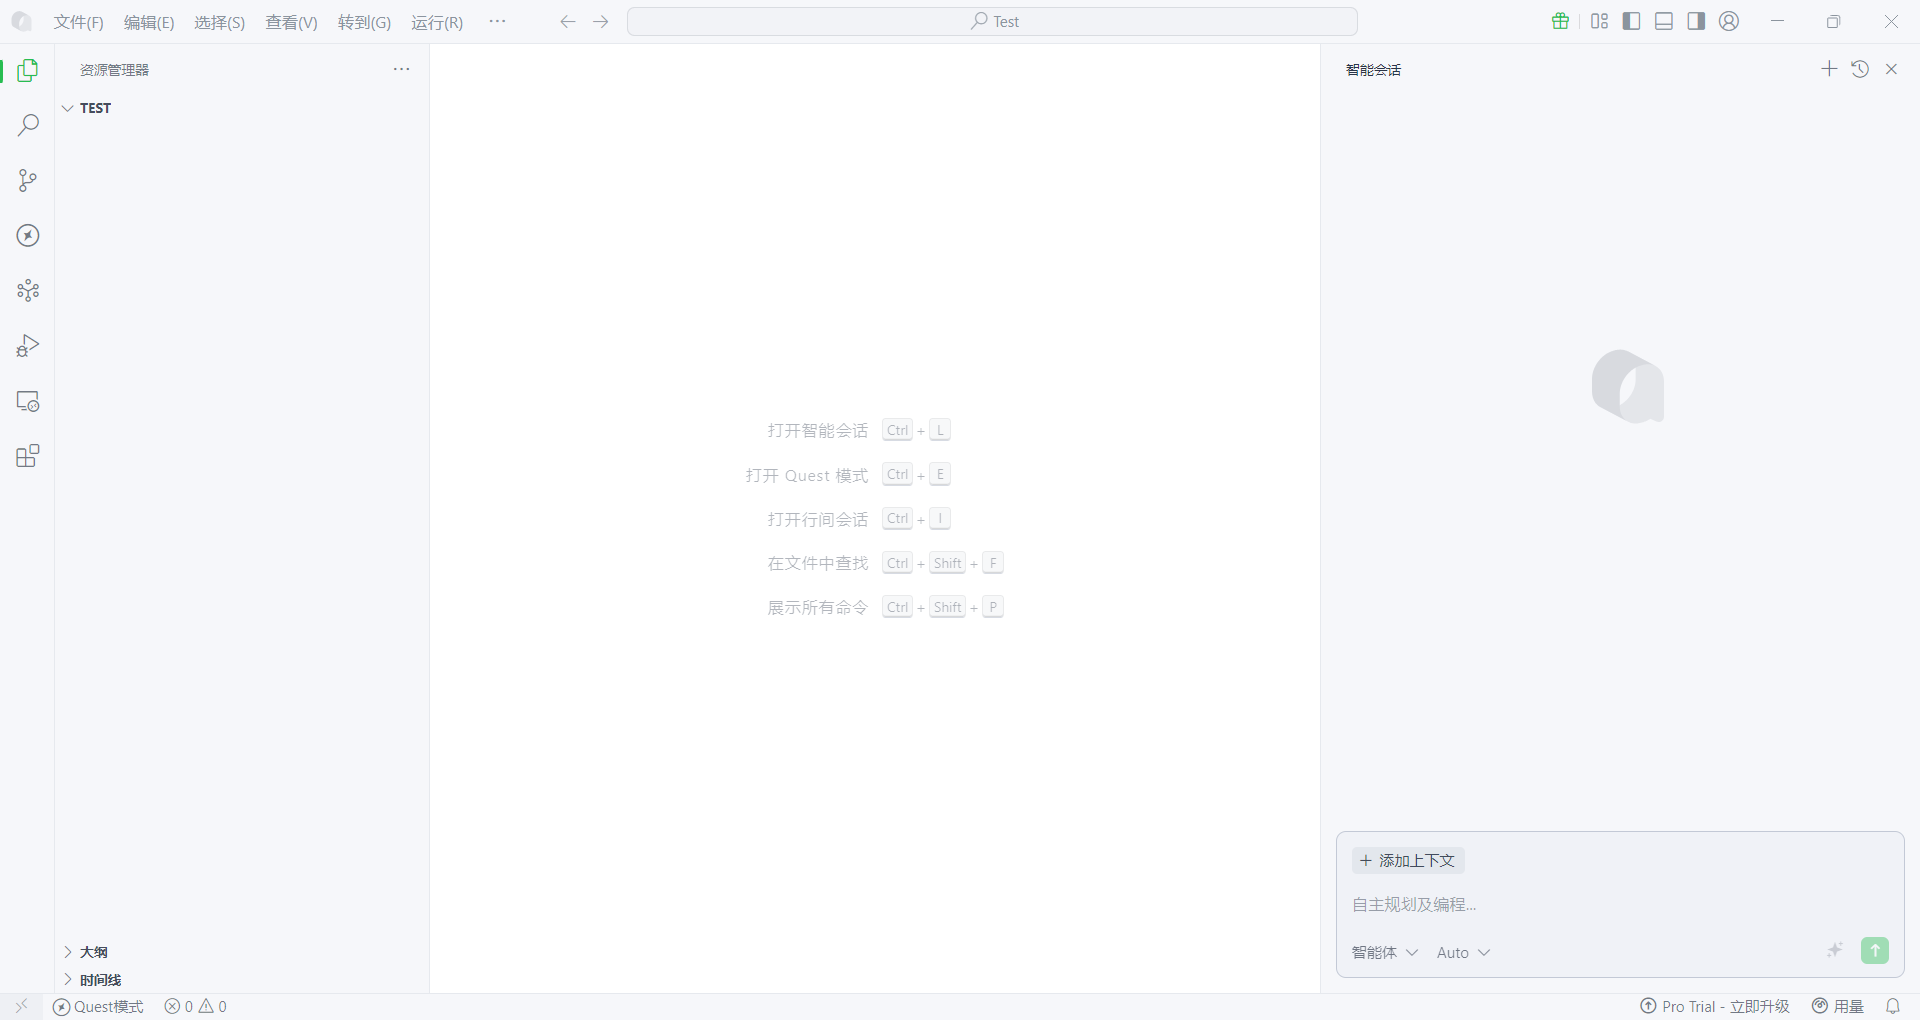Open the 文件(F) menu

tap(78, 22)
